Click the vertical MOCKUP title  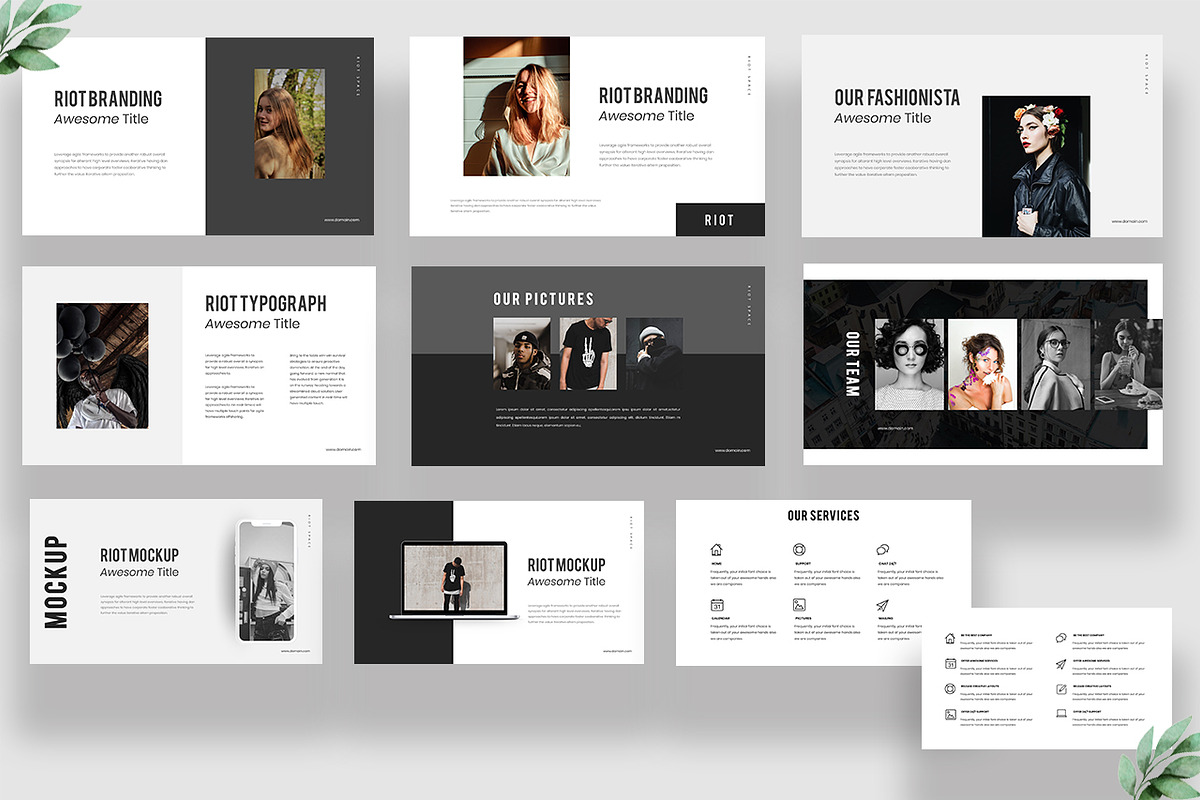click(57, 582)
